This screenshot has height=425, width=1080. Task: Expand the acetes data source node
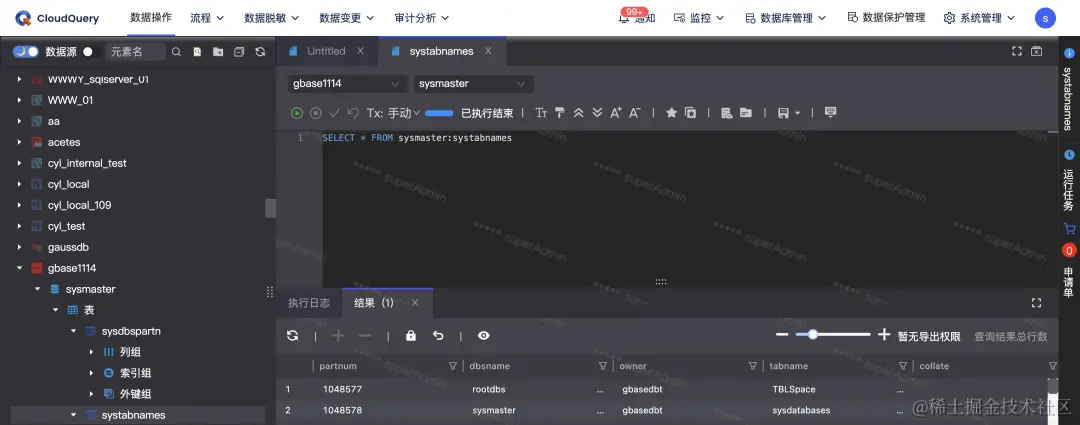click(x=19, y=142)
